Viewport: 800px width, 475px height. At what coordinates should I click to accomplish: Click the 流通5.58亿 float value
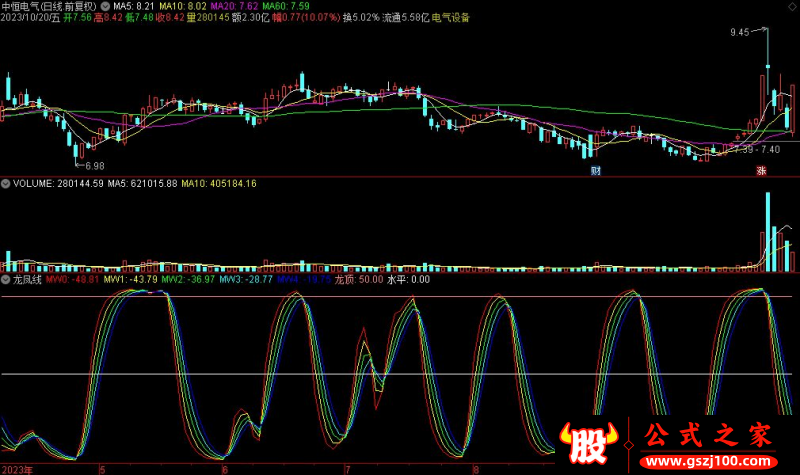(x=406, y=18)
